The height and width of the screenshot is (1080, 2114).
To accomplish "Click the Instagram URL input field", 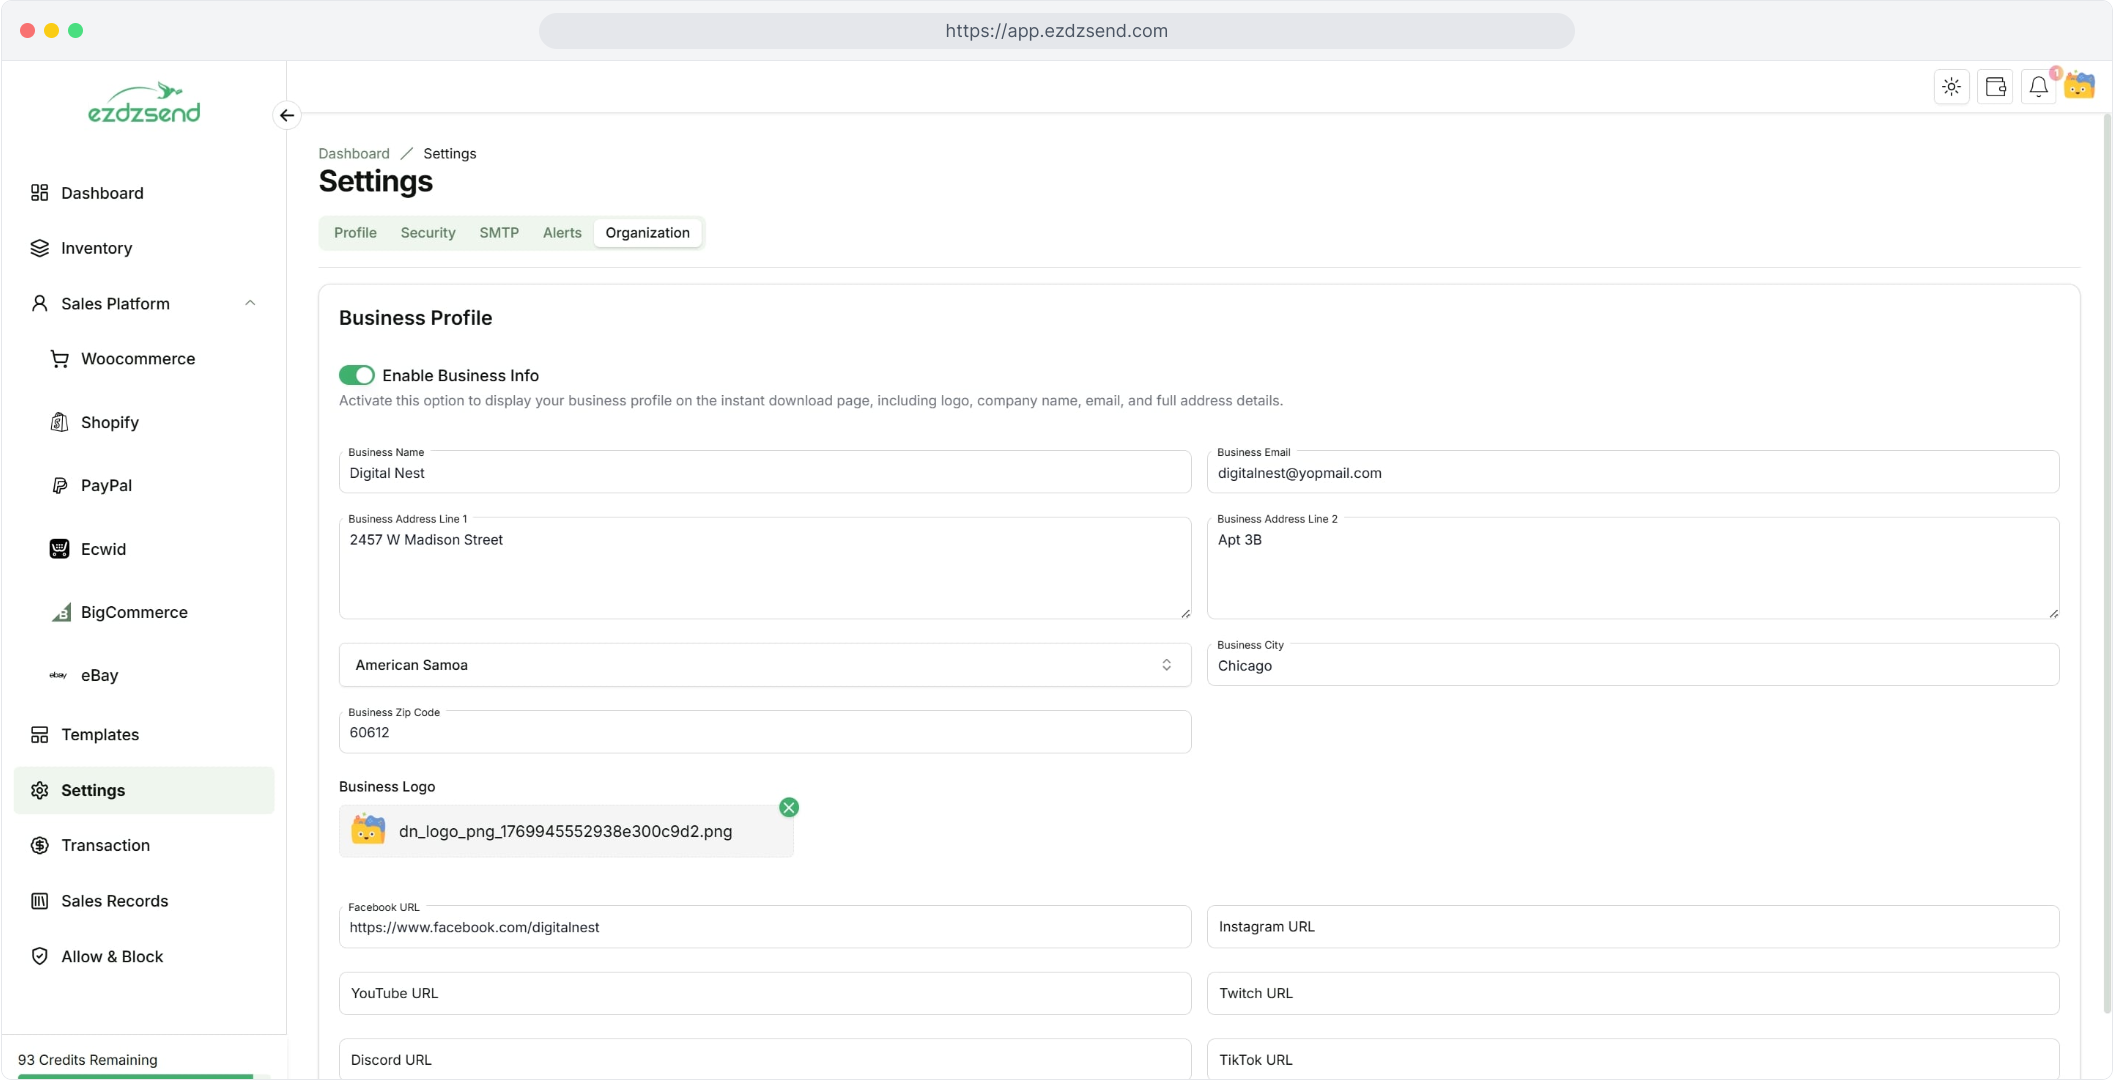I will click(1632, 927).
